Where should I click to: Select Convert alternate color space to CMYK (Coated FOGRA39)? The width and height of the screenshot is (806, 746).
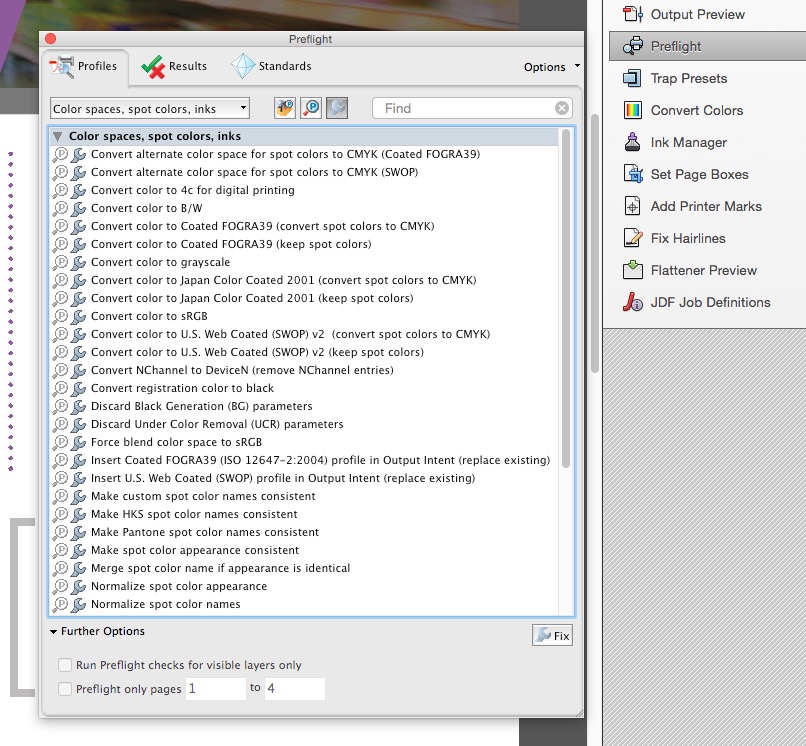pyautogui.click(x=285, y=154)
